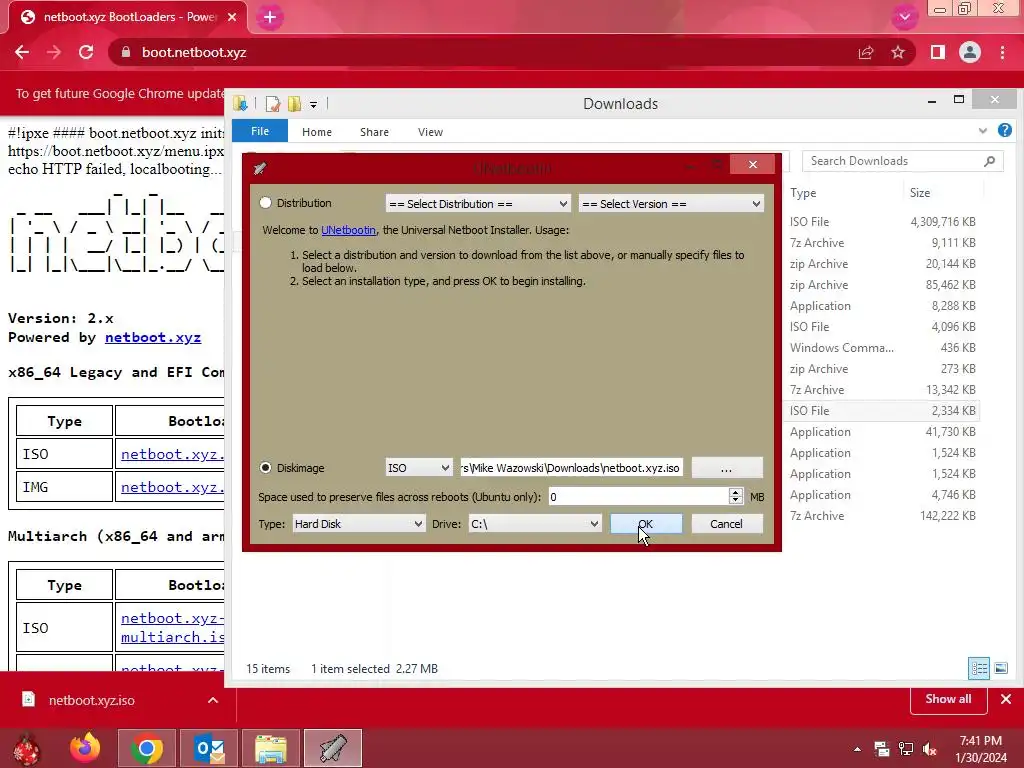Click the search magnifier icon in Downloads
1024x768 pixels.
pos(989,161)
